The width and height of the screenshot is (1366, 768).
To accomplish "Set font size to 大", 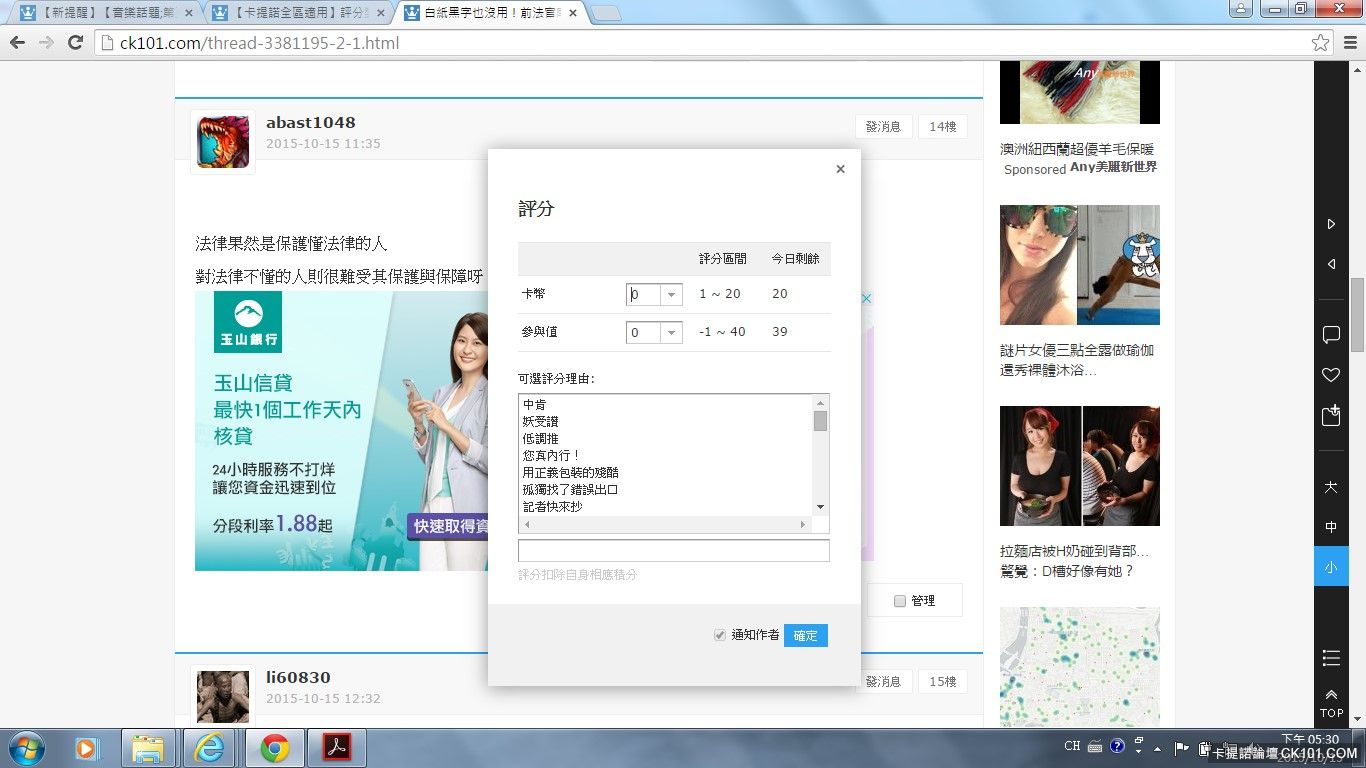I will (x=1331, y=487).
